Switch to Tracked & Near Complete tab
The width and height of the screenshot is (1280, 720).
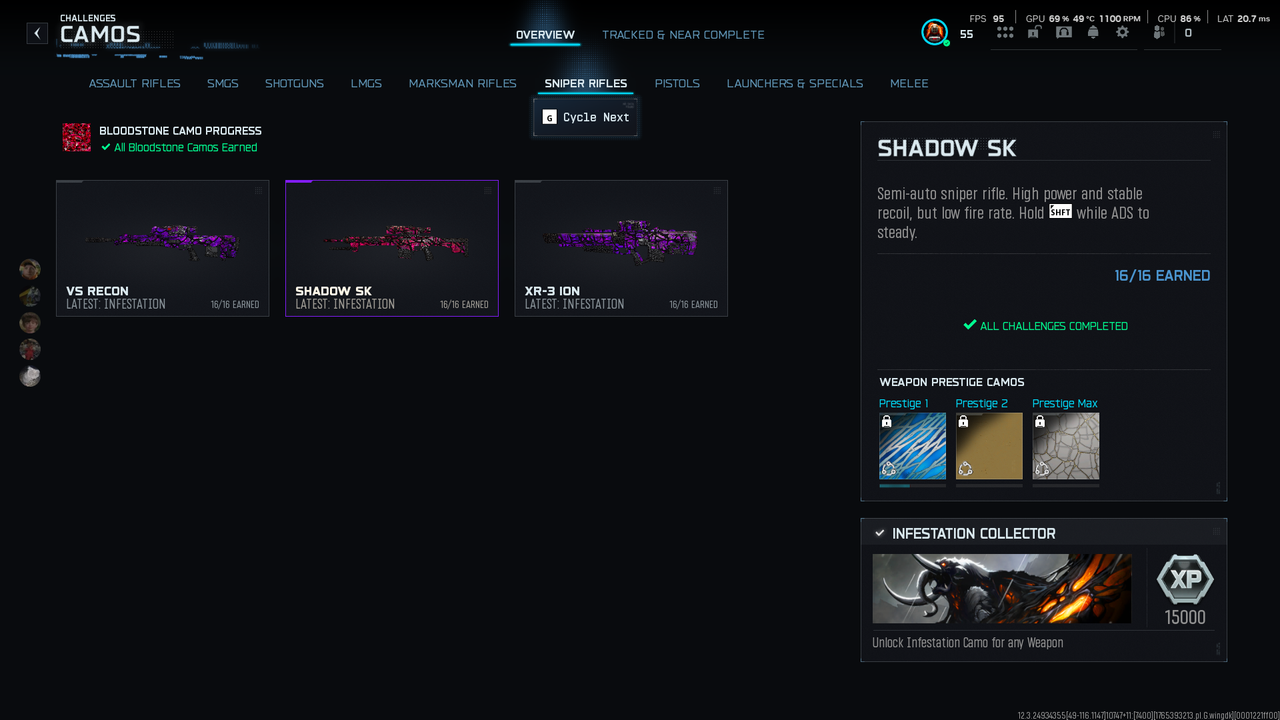683,35
